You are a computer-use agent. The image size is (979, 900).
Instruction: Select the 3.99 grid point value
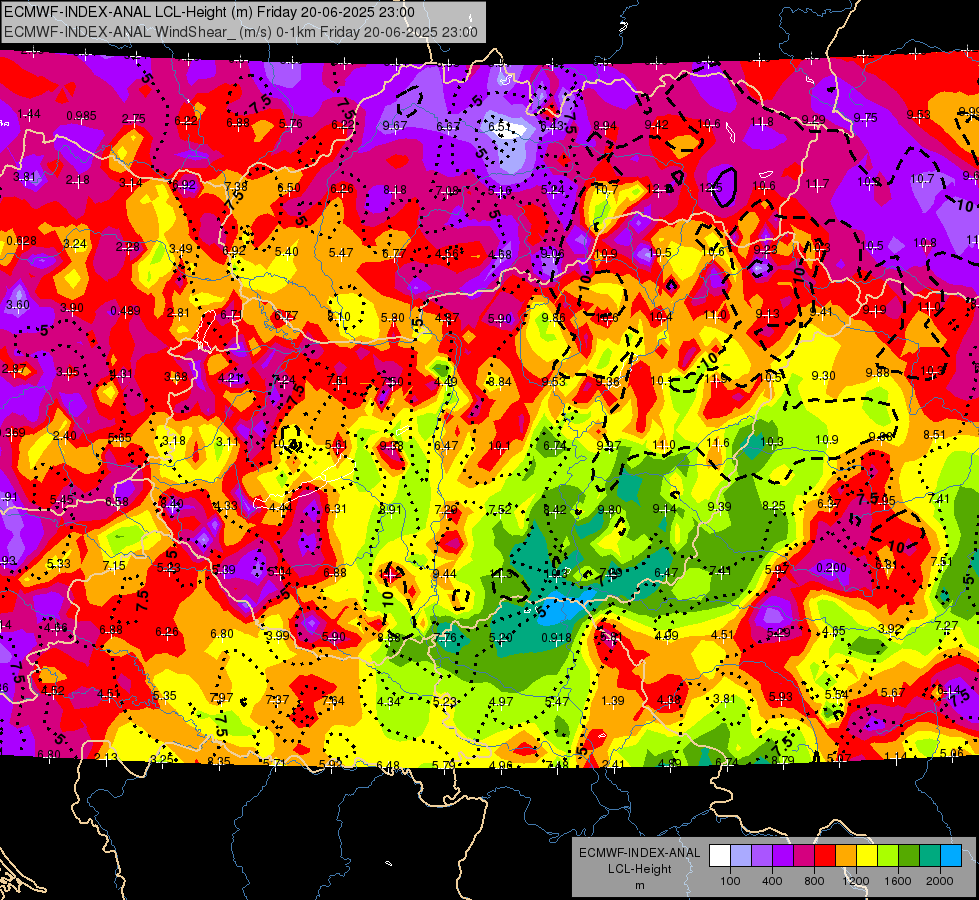point(277,635)
